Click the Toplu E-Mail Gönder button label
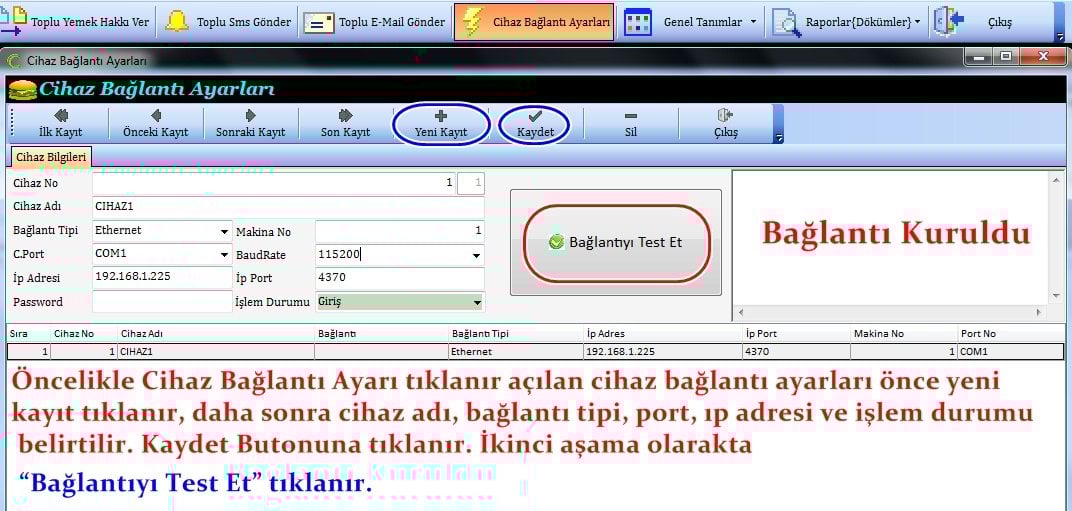 [x=392, y=22]
